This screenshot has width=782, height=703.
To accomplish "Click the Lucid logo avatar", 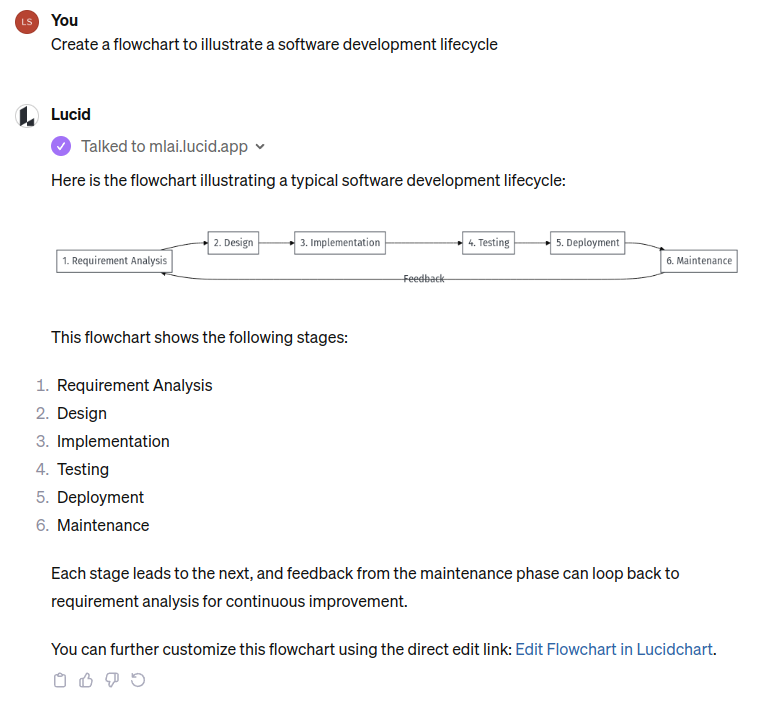I will (x=28, y=116).
